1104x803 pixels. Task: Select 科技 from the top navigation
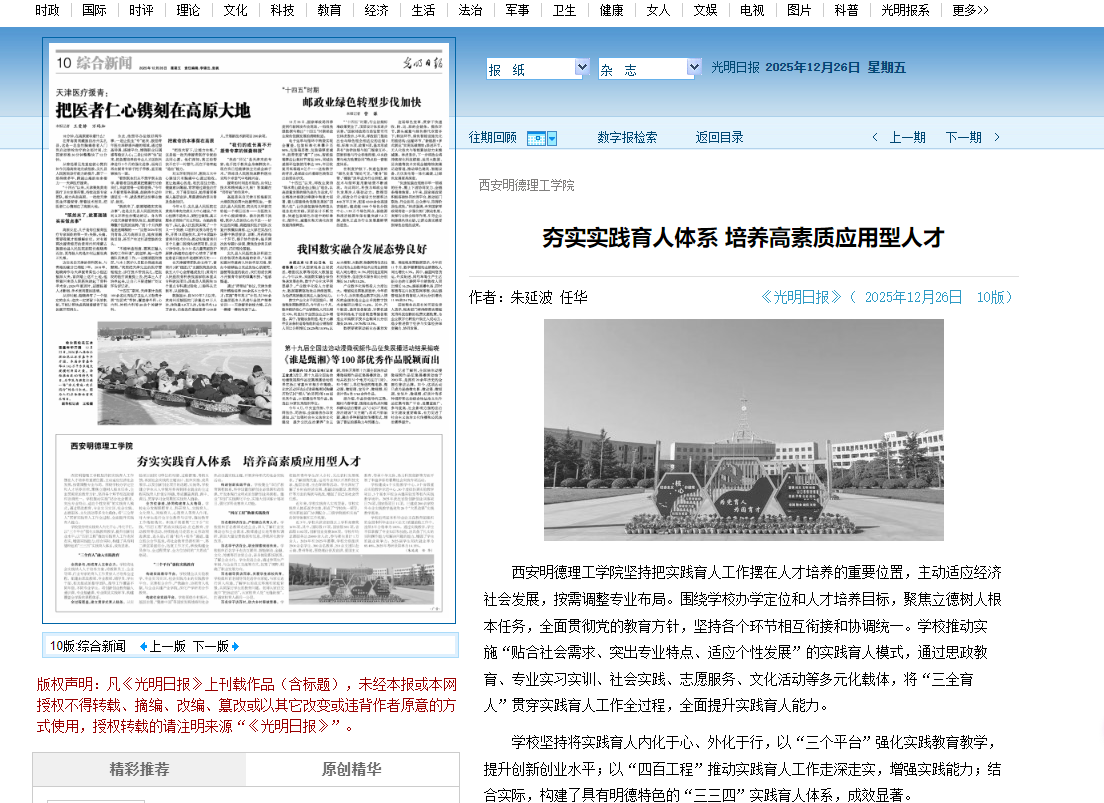pos(282,10)
